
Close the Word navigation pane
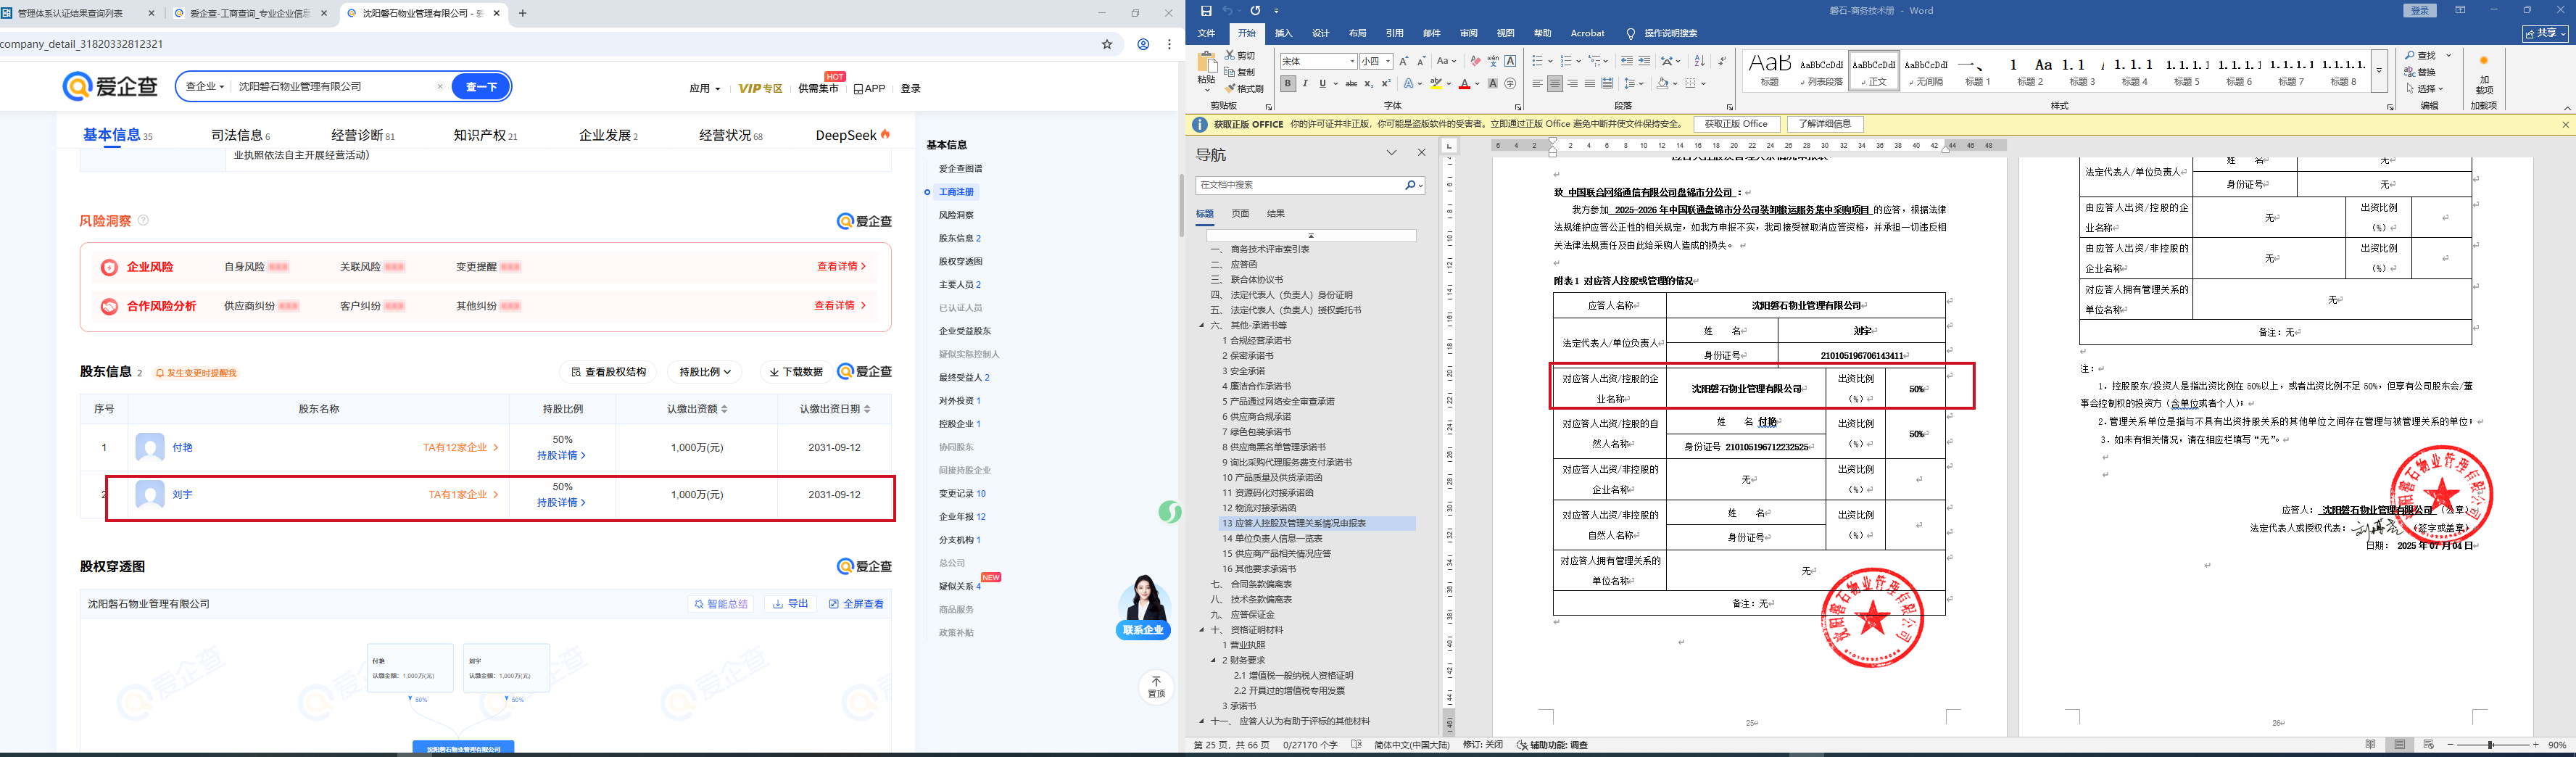click(1421, 153)
